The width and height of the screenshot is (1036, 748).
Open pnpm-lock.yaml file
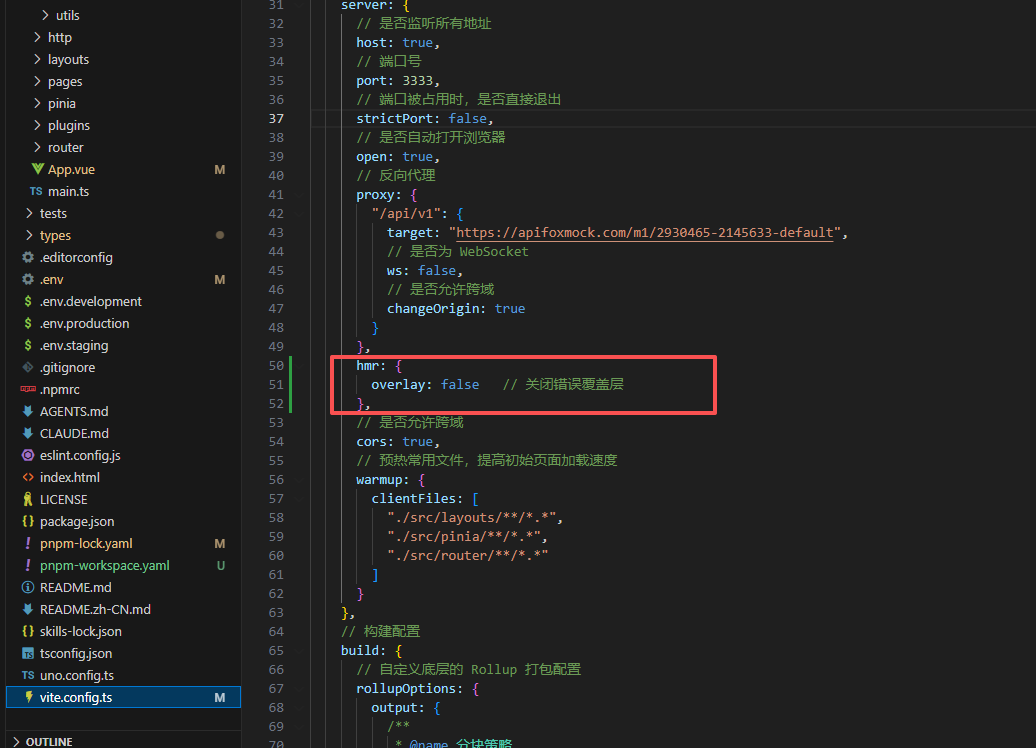coord(86,543)
